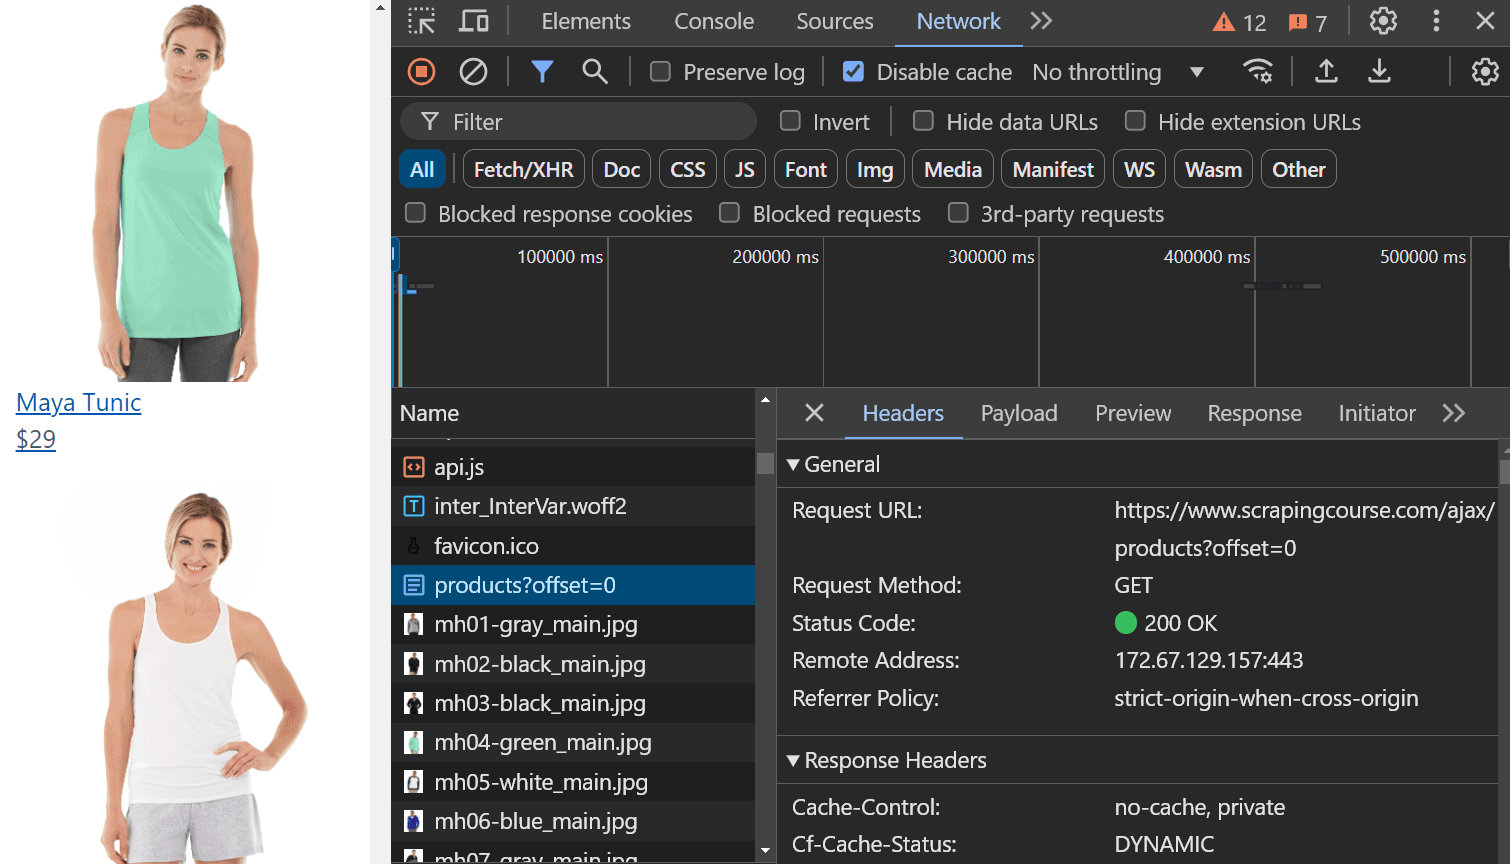The height and width of the screenshot is (864, 1510).
Task: Select the mh06-blue_main.jpg request
Action: 573,821
